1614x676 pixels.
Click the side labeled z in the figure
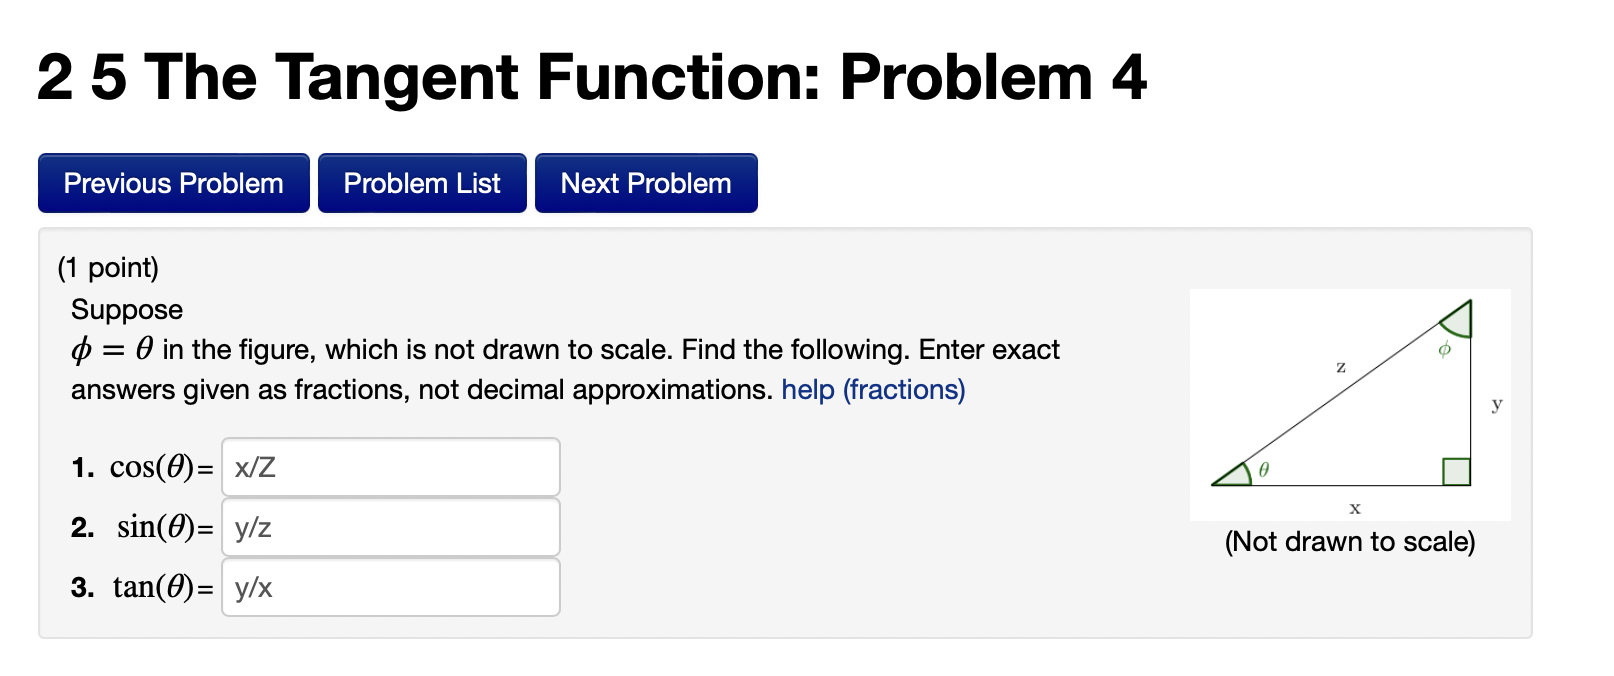point(1340,366)
